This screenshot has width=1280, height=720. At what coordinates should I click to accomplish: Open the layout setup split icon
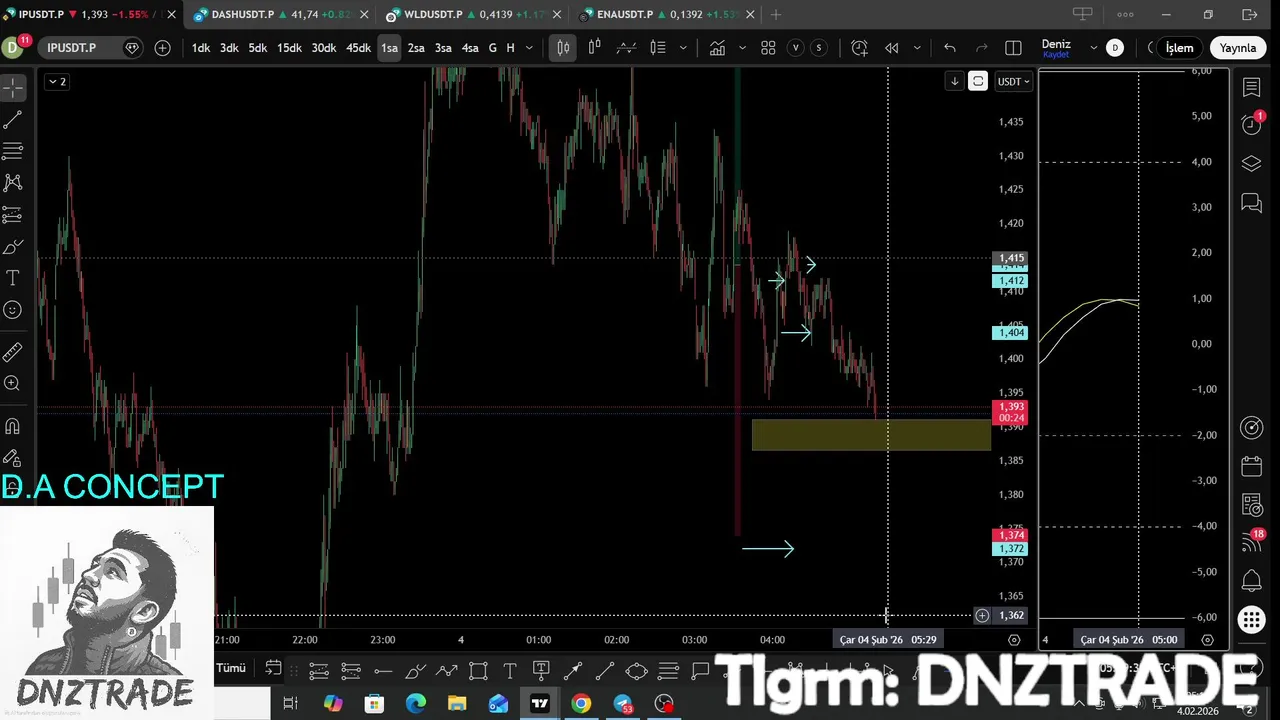click(1013, 48)
